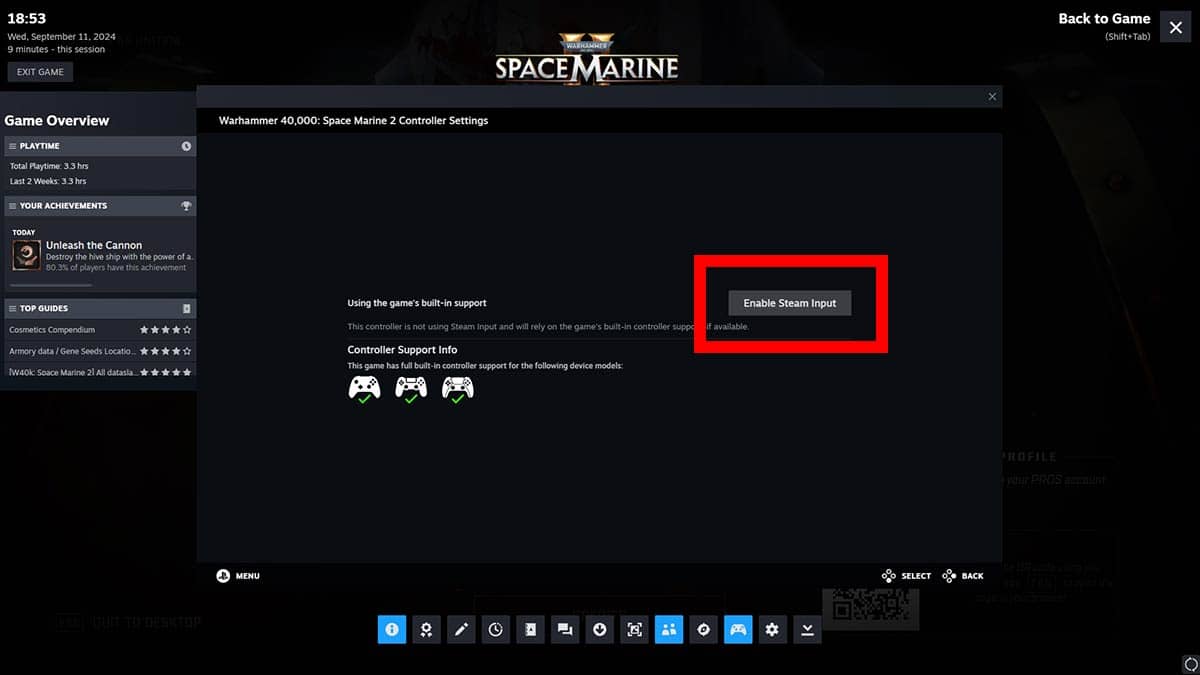Select the trophy icon on Your Achievements header
Image resolution: width=1200 pixels, height=675 pixels.
point(185,206)
